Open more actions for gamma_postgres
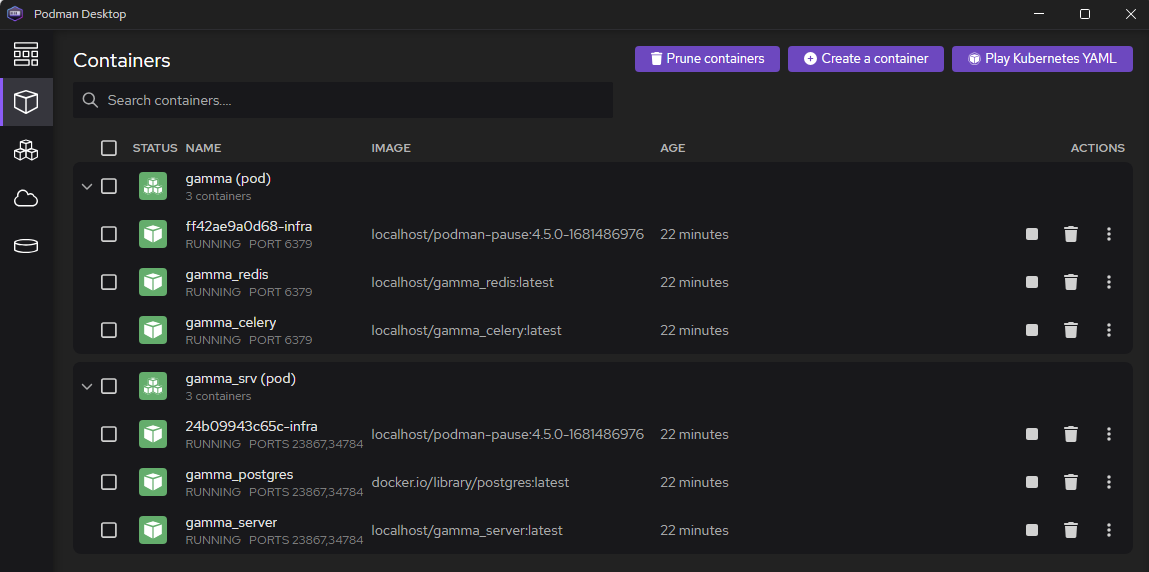 [x=1109, y=482]
